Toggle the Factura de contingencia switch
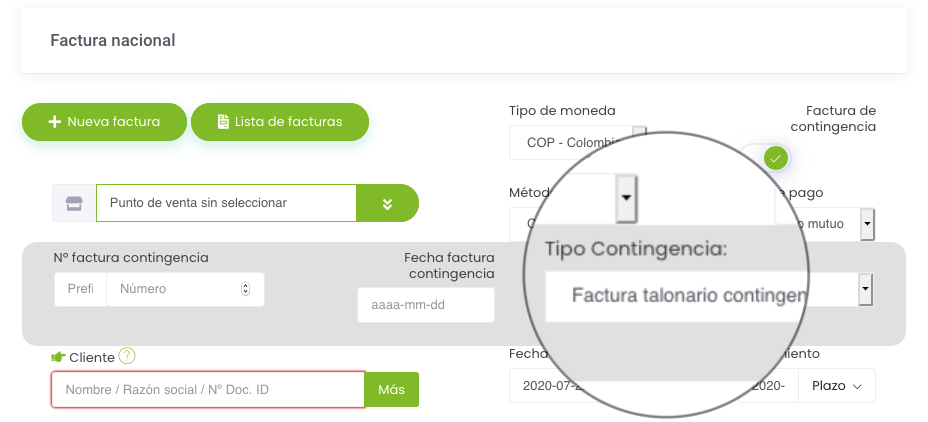 765,159
